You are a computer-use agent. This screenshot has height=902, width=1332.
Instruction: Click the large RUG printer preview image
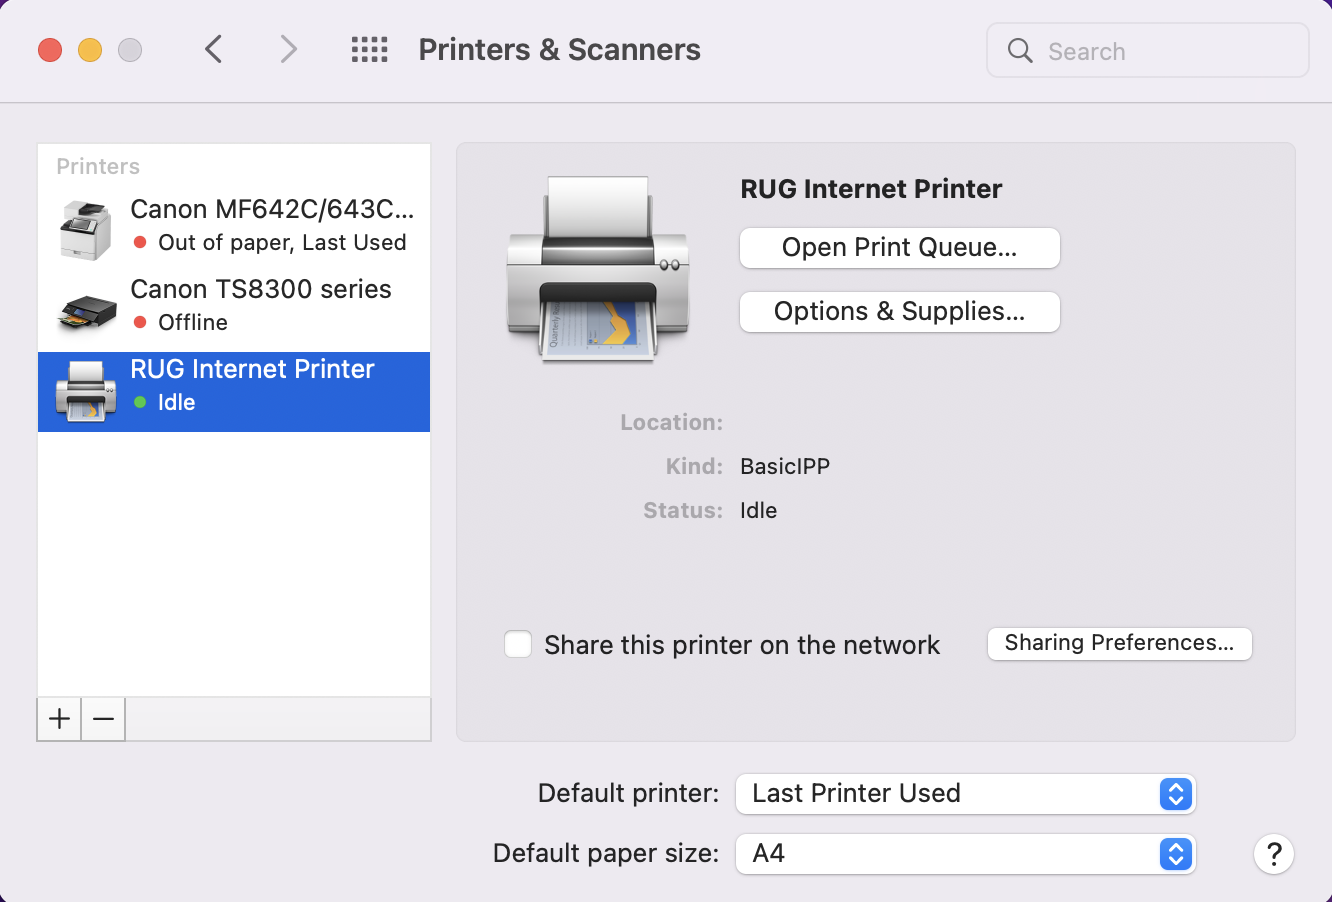pos(597,268)
